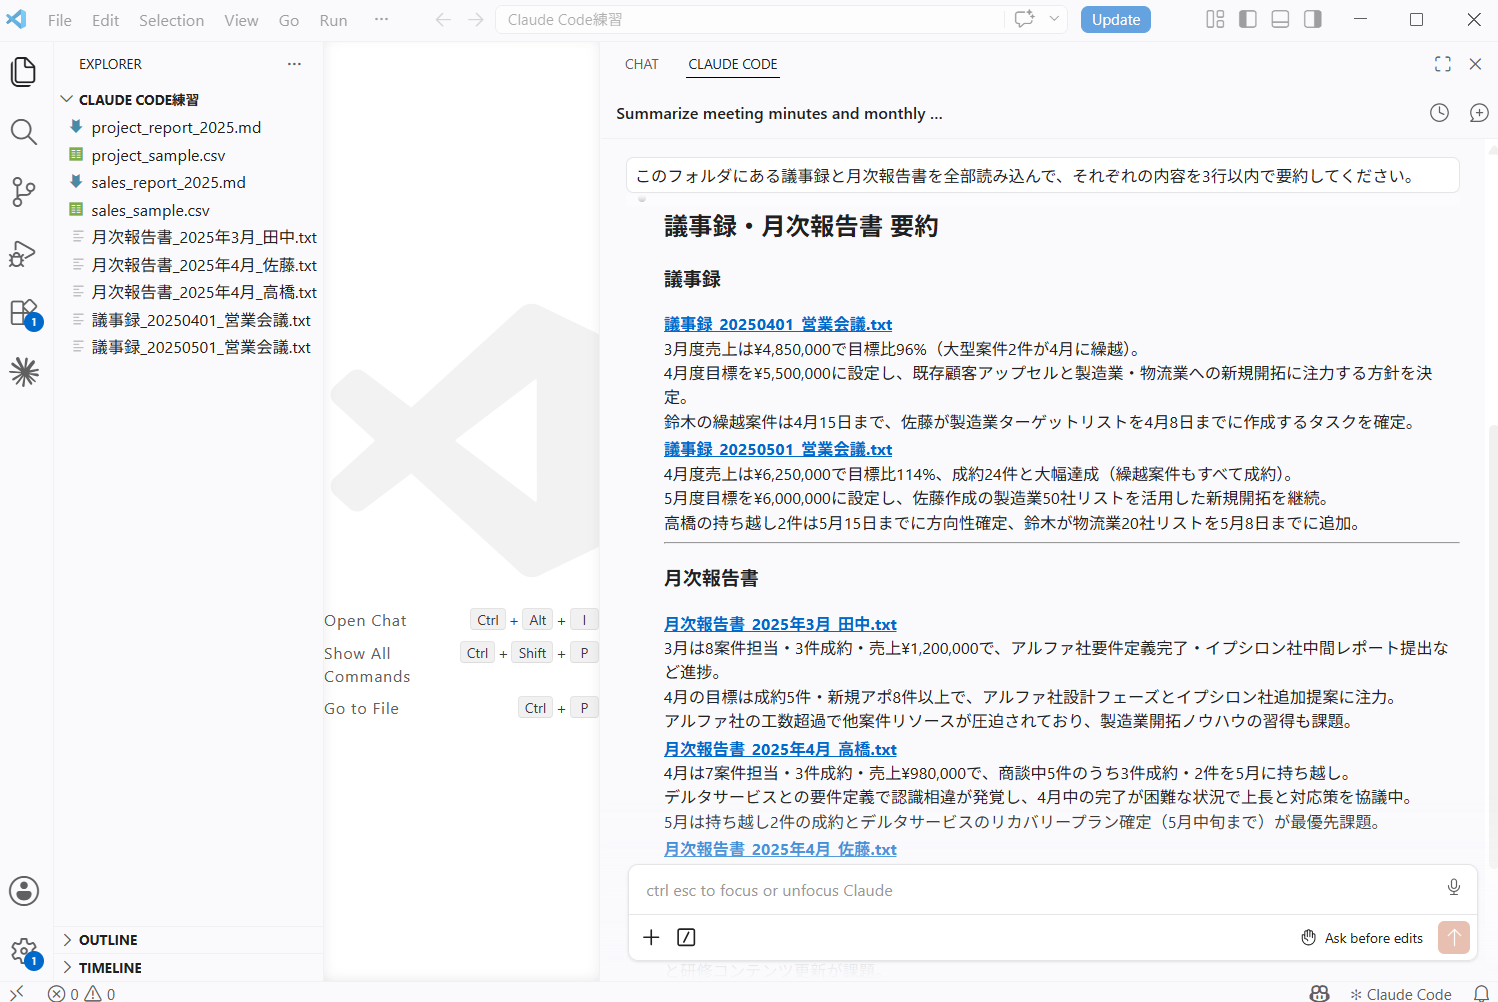Go back with the left arrow

(x=443, y=20)
